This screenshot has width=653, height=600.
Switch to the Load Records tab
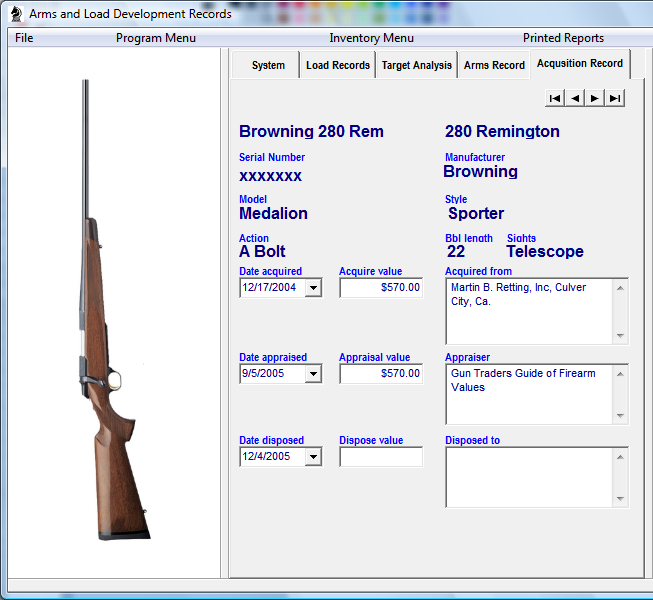(x=338, y=65)
